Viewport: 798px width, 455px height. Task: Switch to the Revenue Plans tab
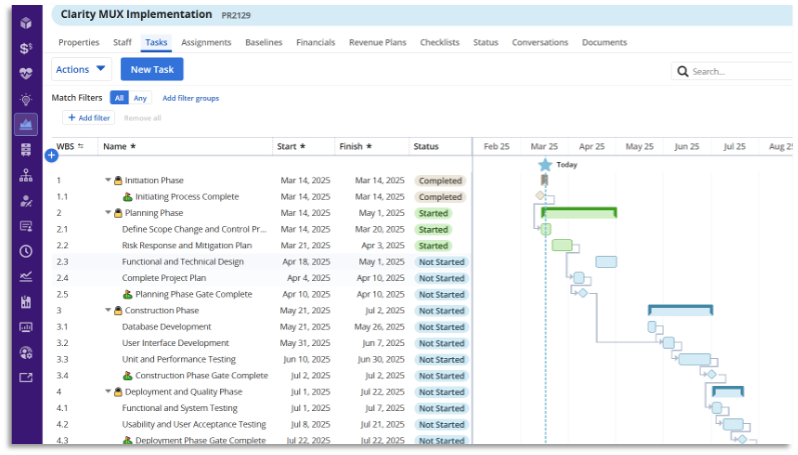click(378, 42)
